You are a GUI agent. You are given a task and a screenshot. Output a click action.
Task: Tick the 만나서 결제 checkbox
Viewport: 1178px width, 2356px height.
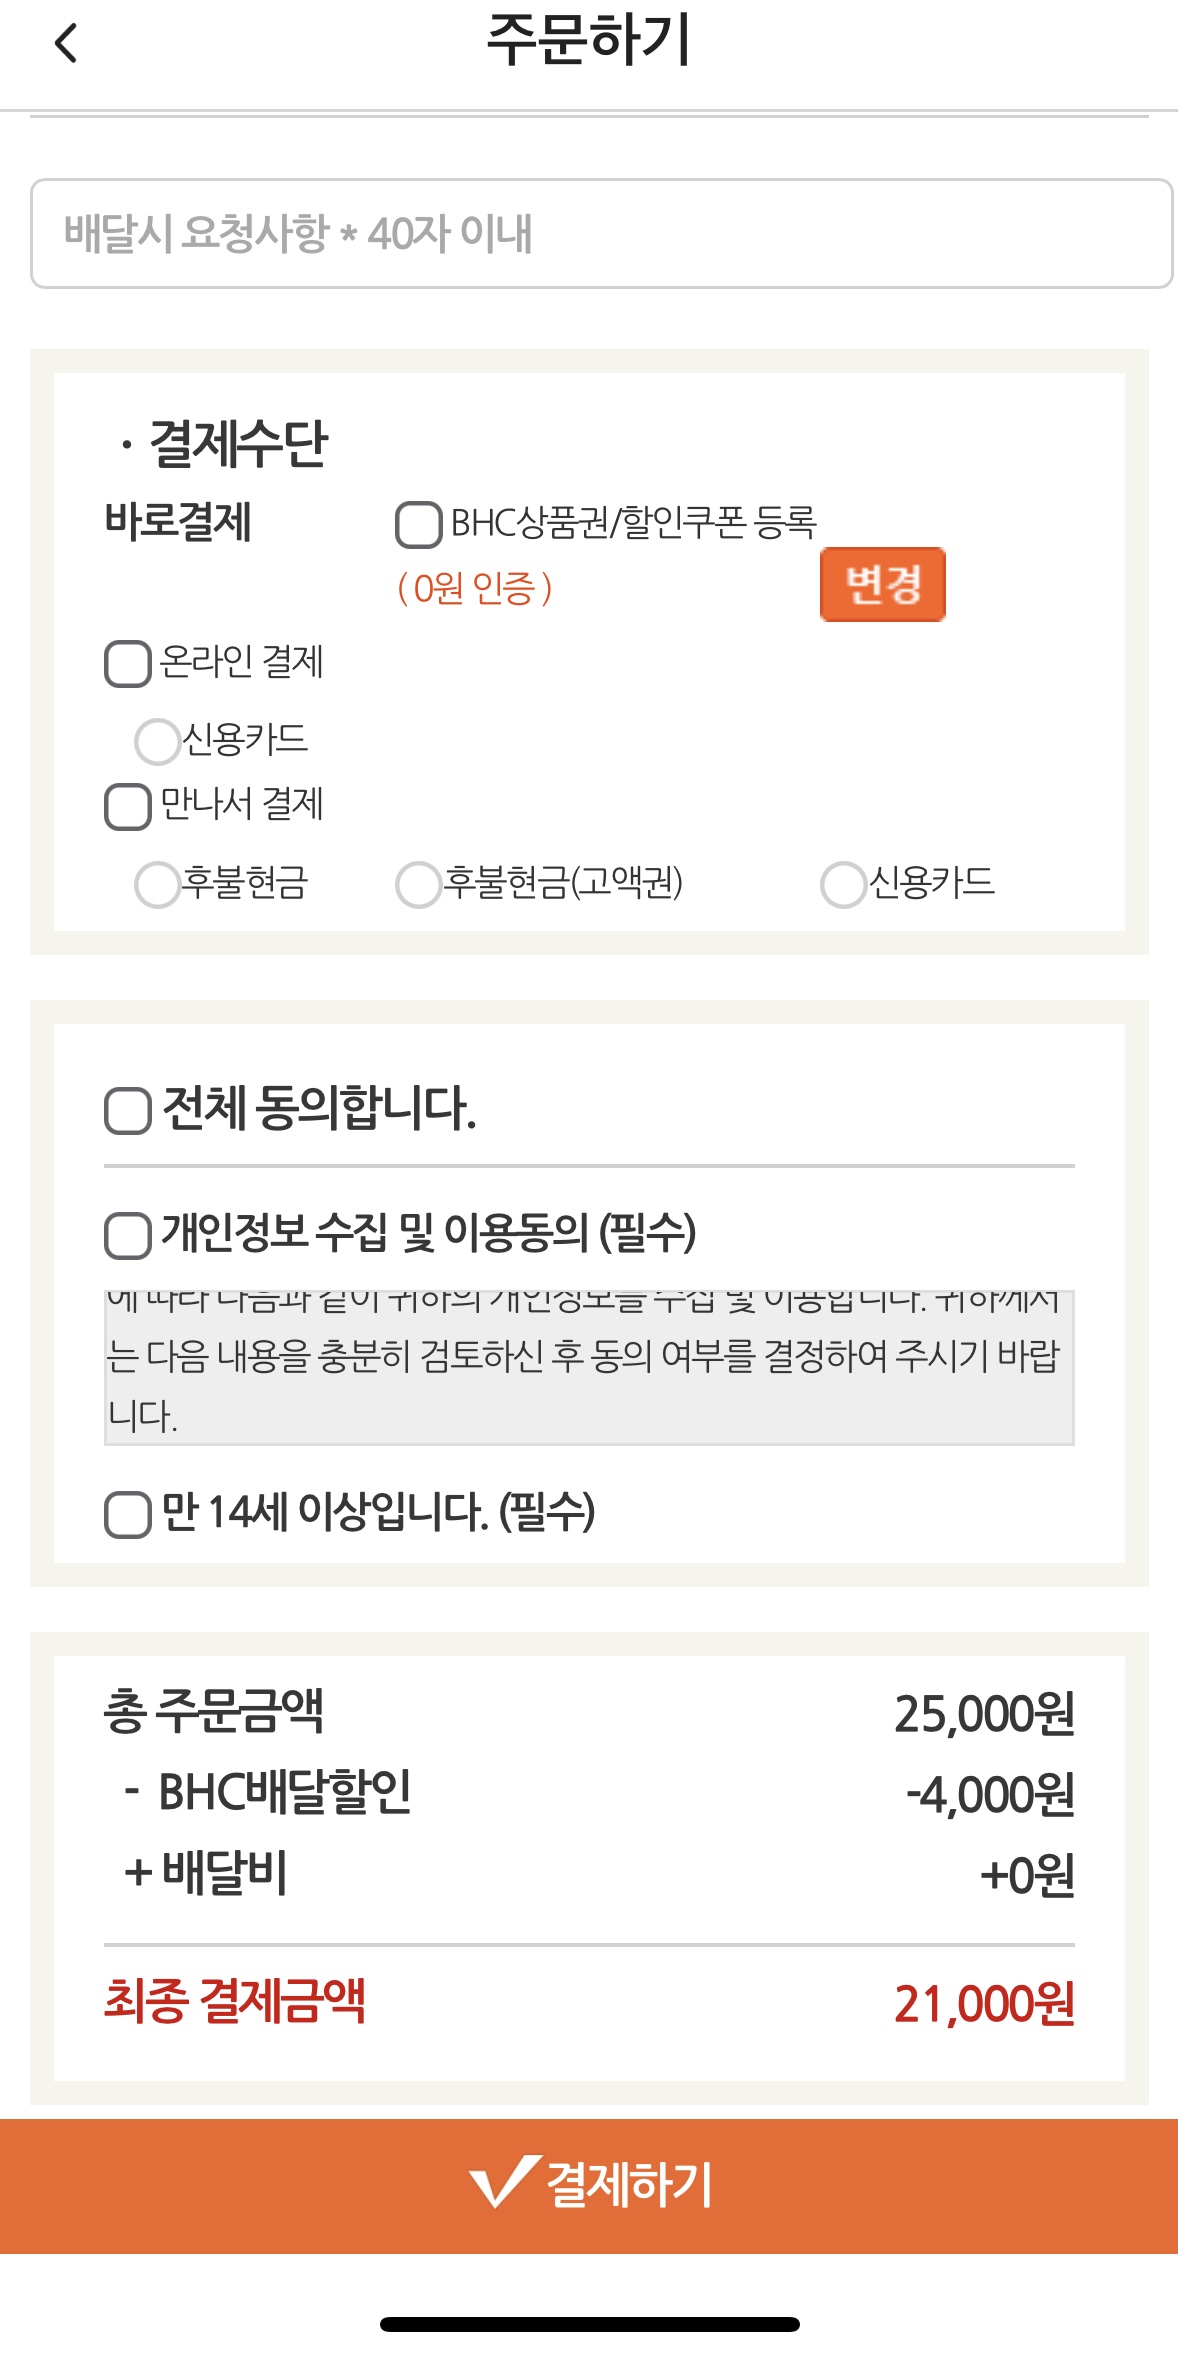point(128,806)
